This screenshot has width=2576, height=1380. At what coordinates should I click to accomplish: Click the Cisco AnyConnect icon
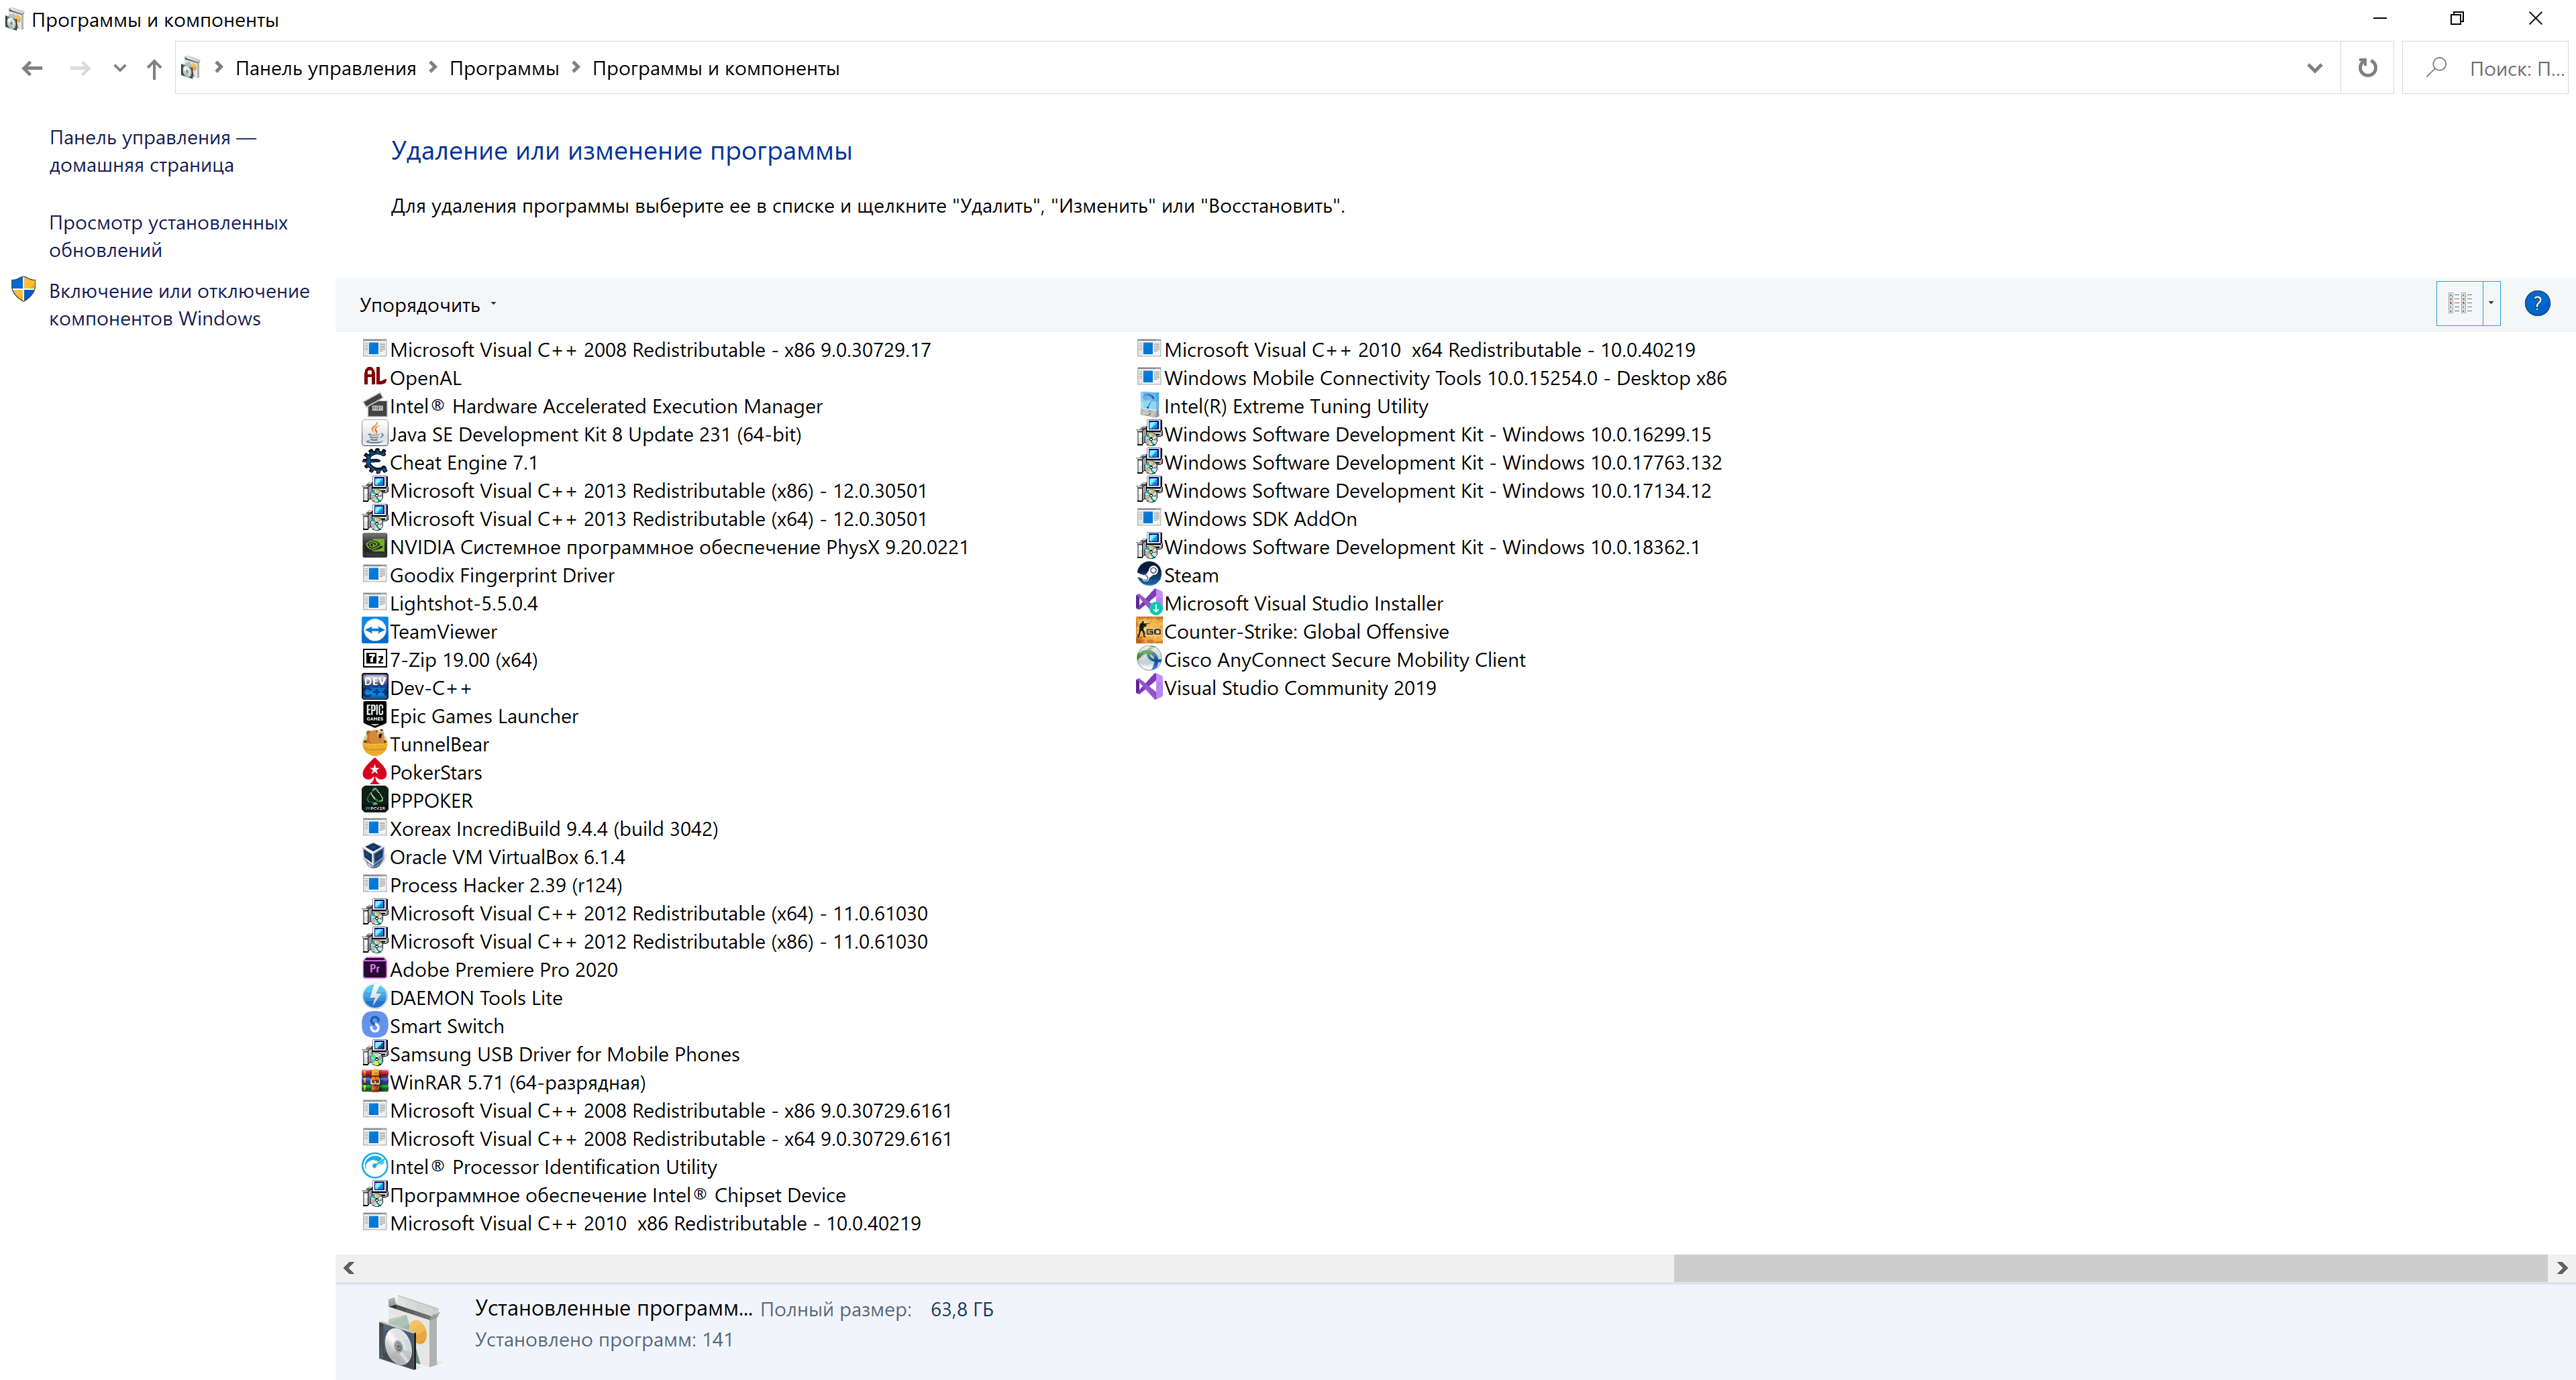tap(1149, 658)
